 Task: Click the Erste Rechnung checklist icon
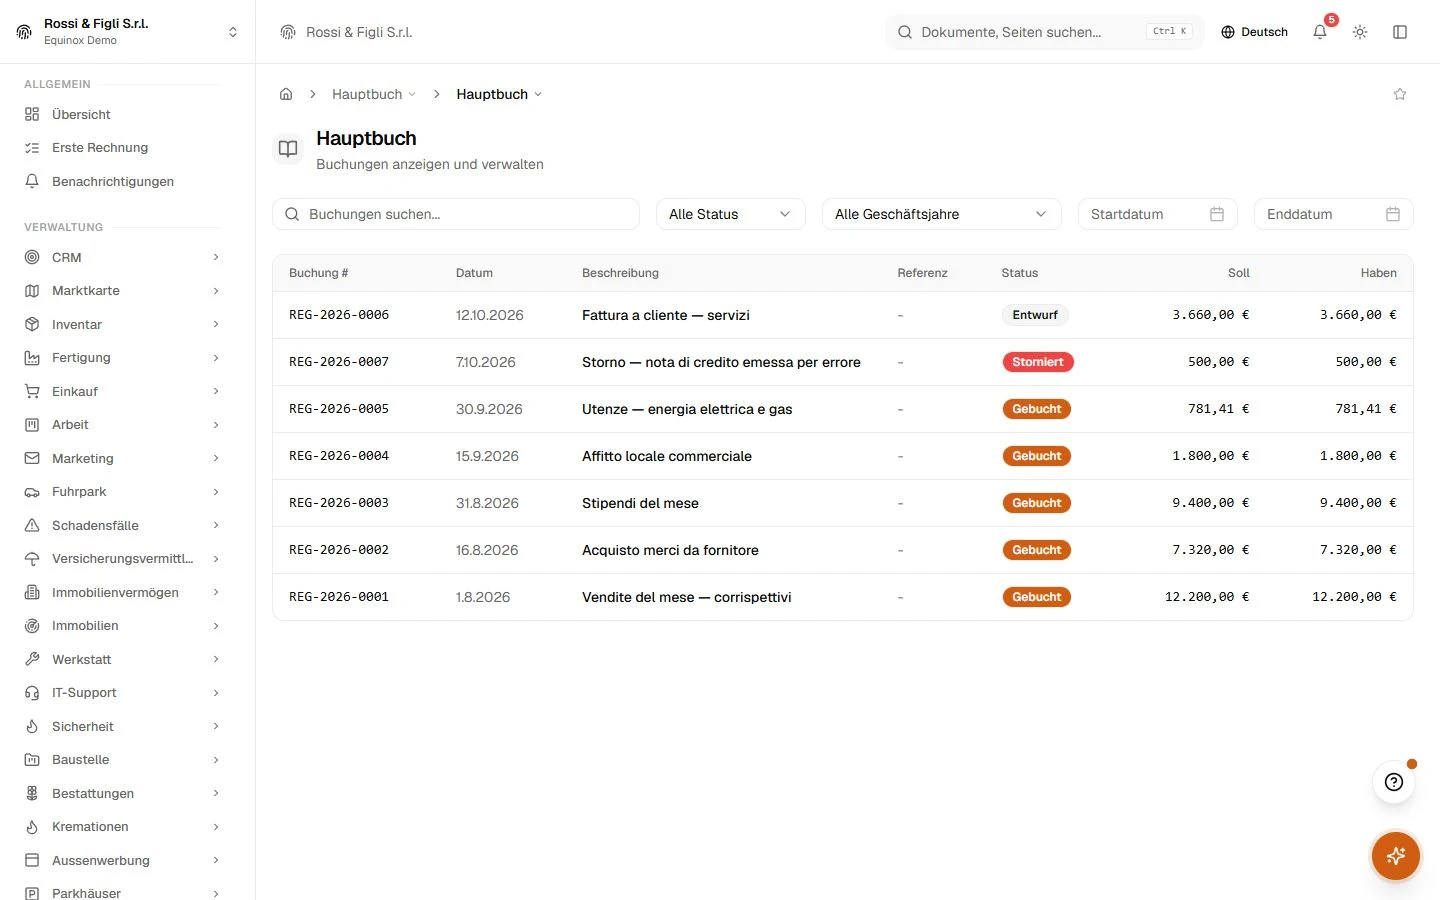coord(32,148)
